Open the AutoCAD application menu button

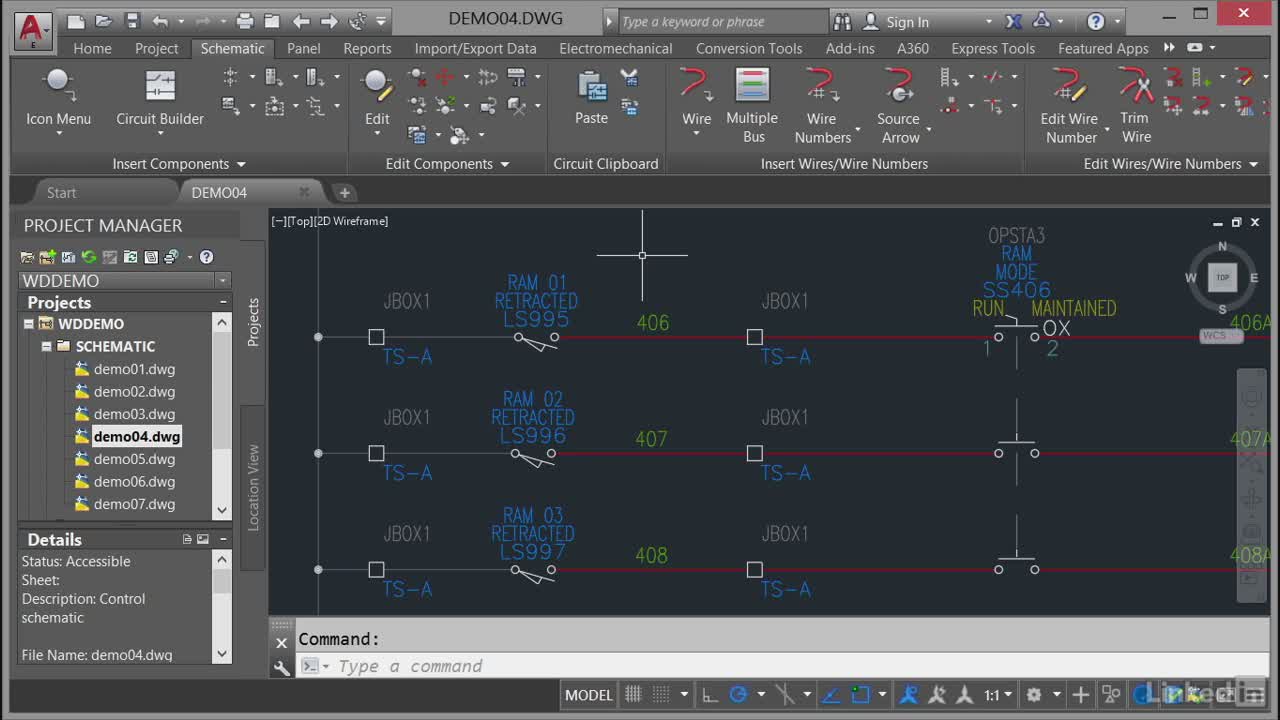[x=33, y=31]
